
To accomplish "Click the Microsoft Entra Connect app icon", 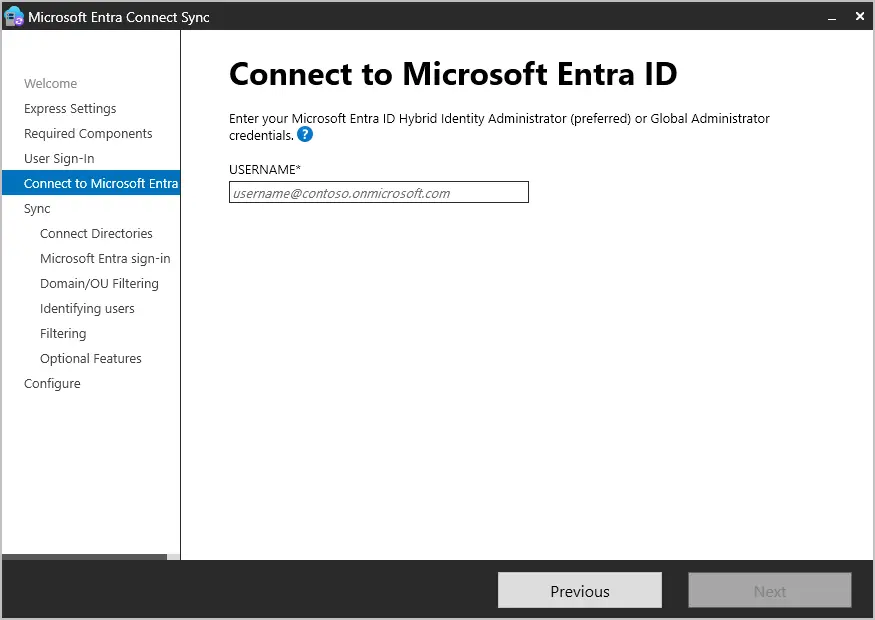I will [14, 17].
